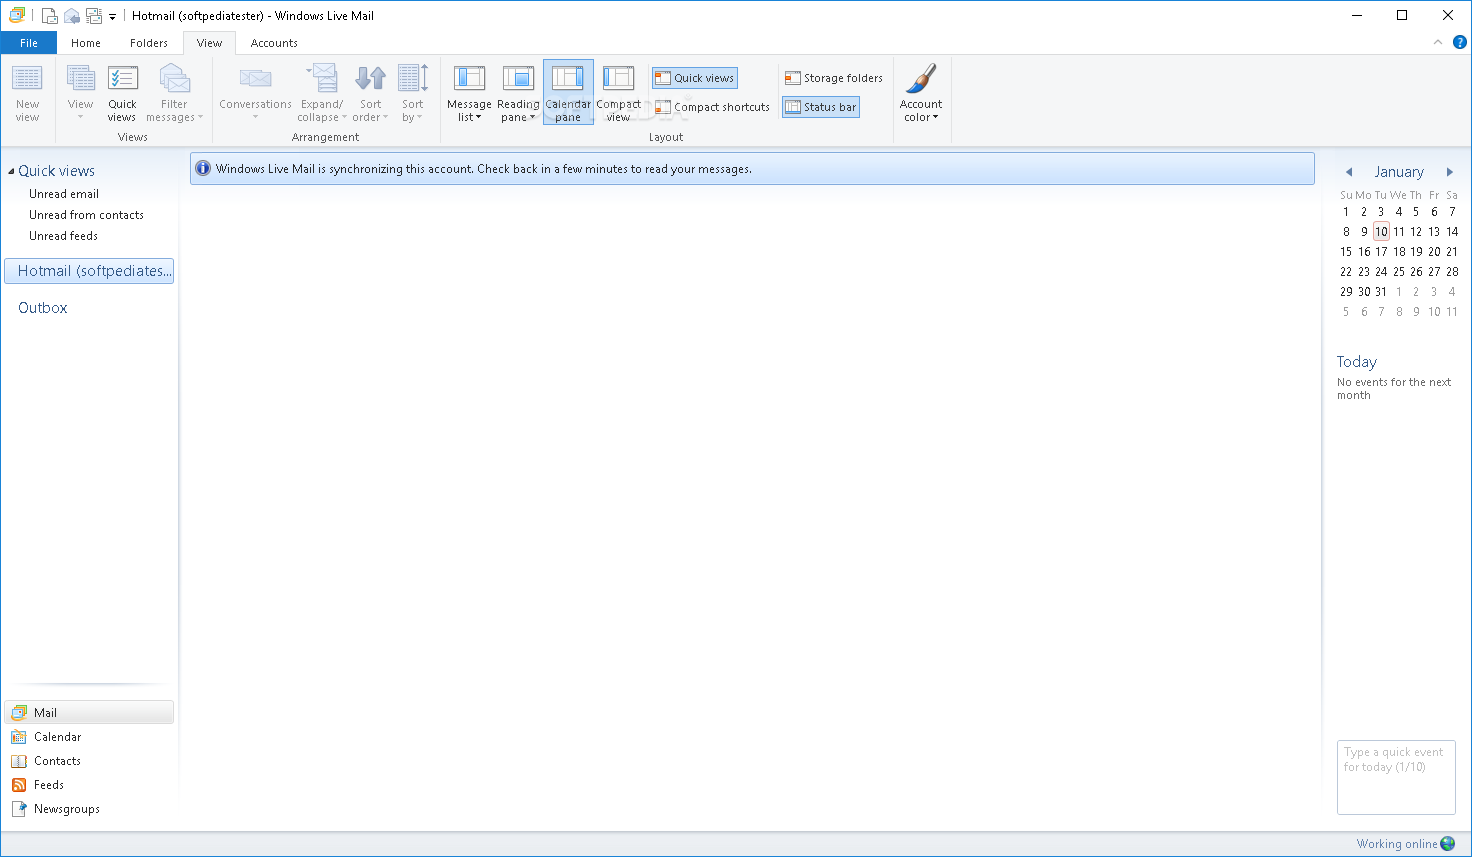Switch to the Accounts ribbon tab
Screen dimensions: 1472x857
tap(274, 43)
